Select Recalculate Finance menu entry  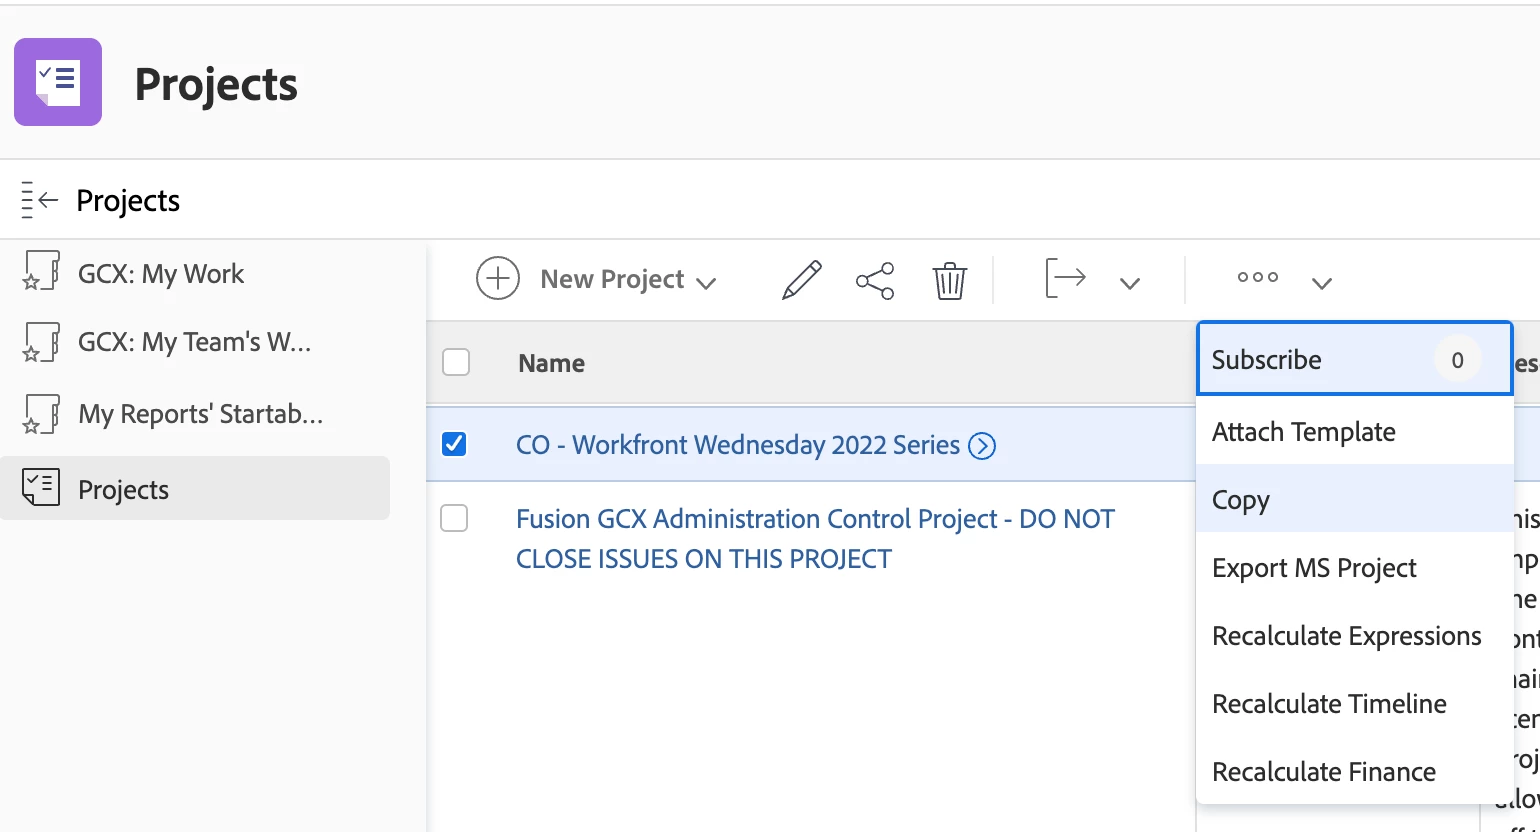pos(1355,771)
